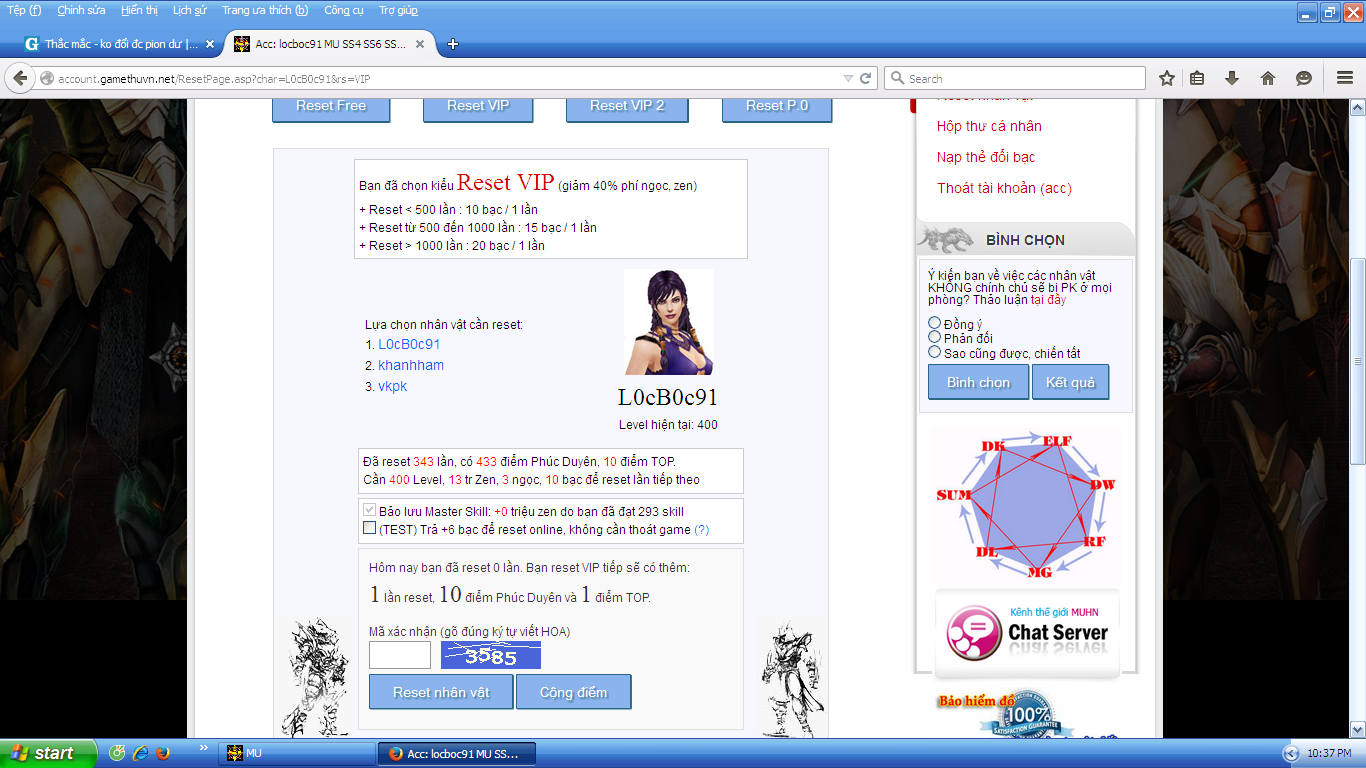Click the (?) help link

click(x=701, y=530)
